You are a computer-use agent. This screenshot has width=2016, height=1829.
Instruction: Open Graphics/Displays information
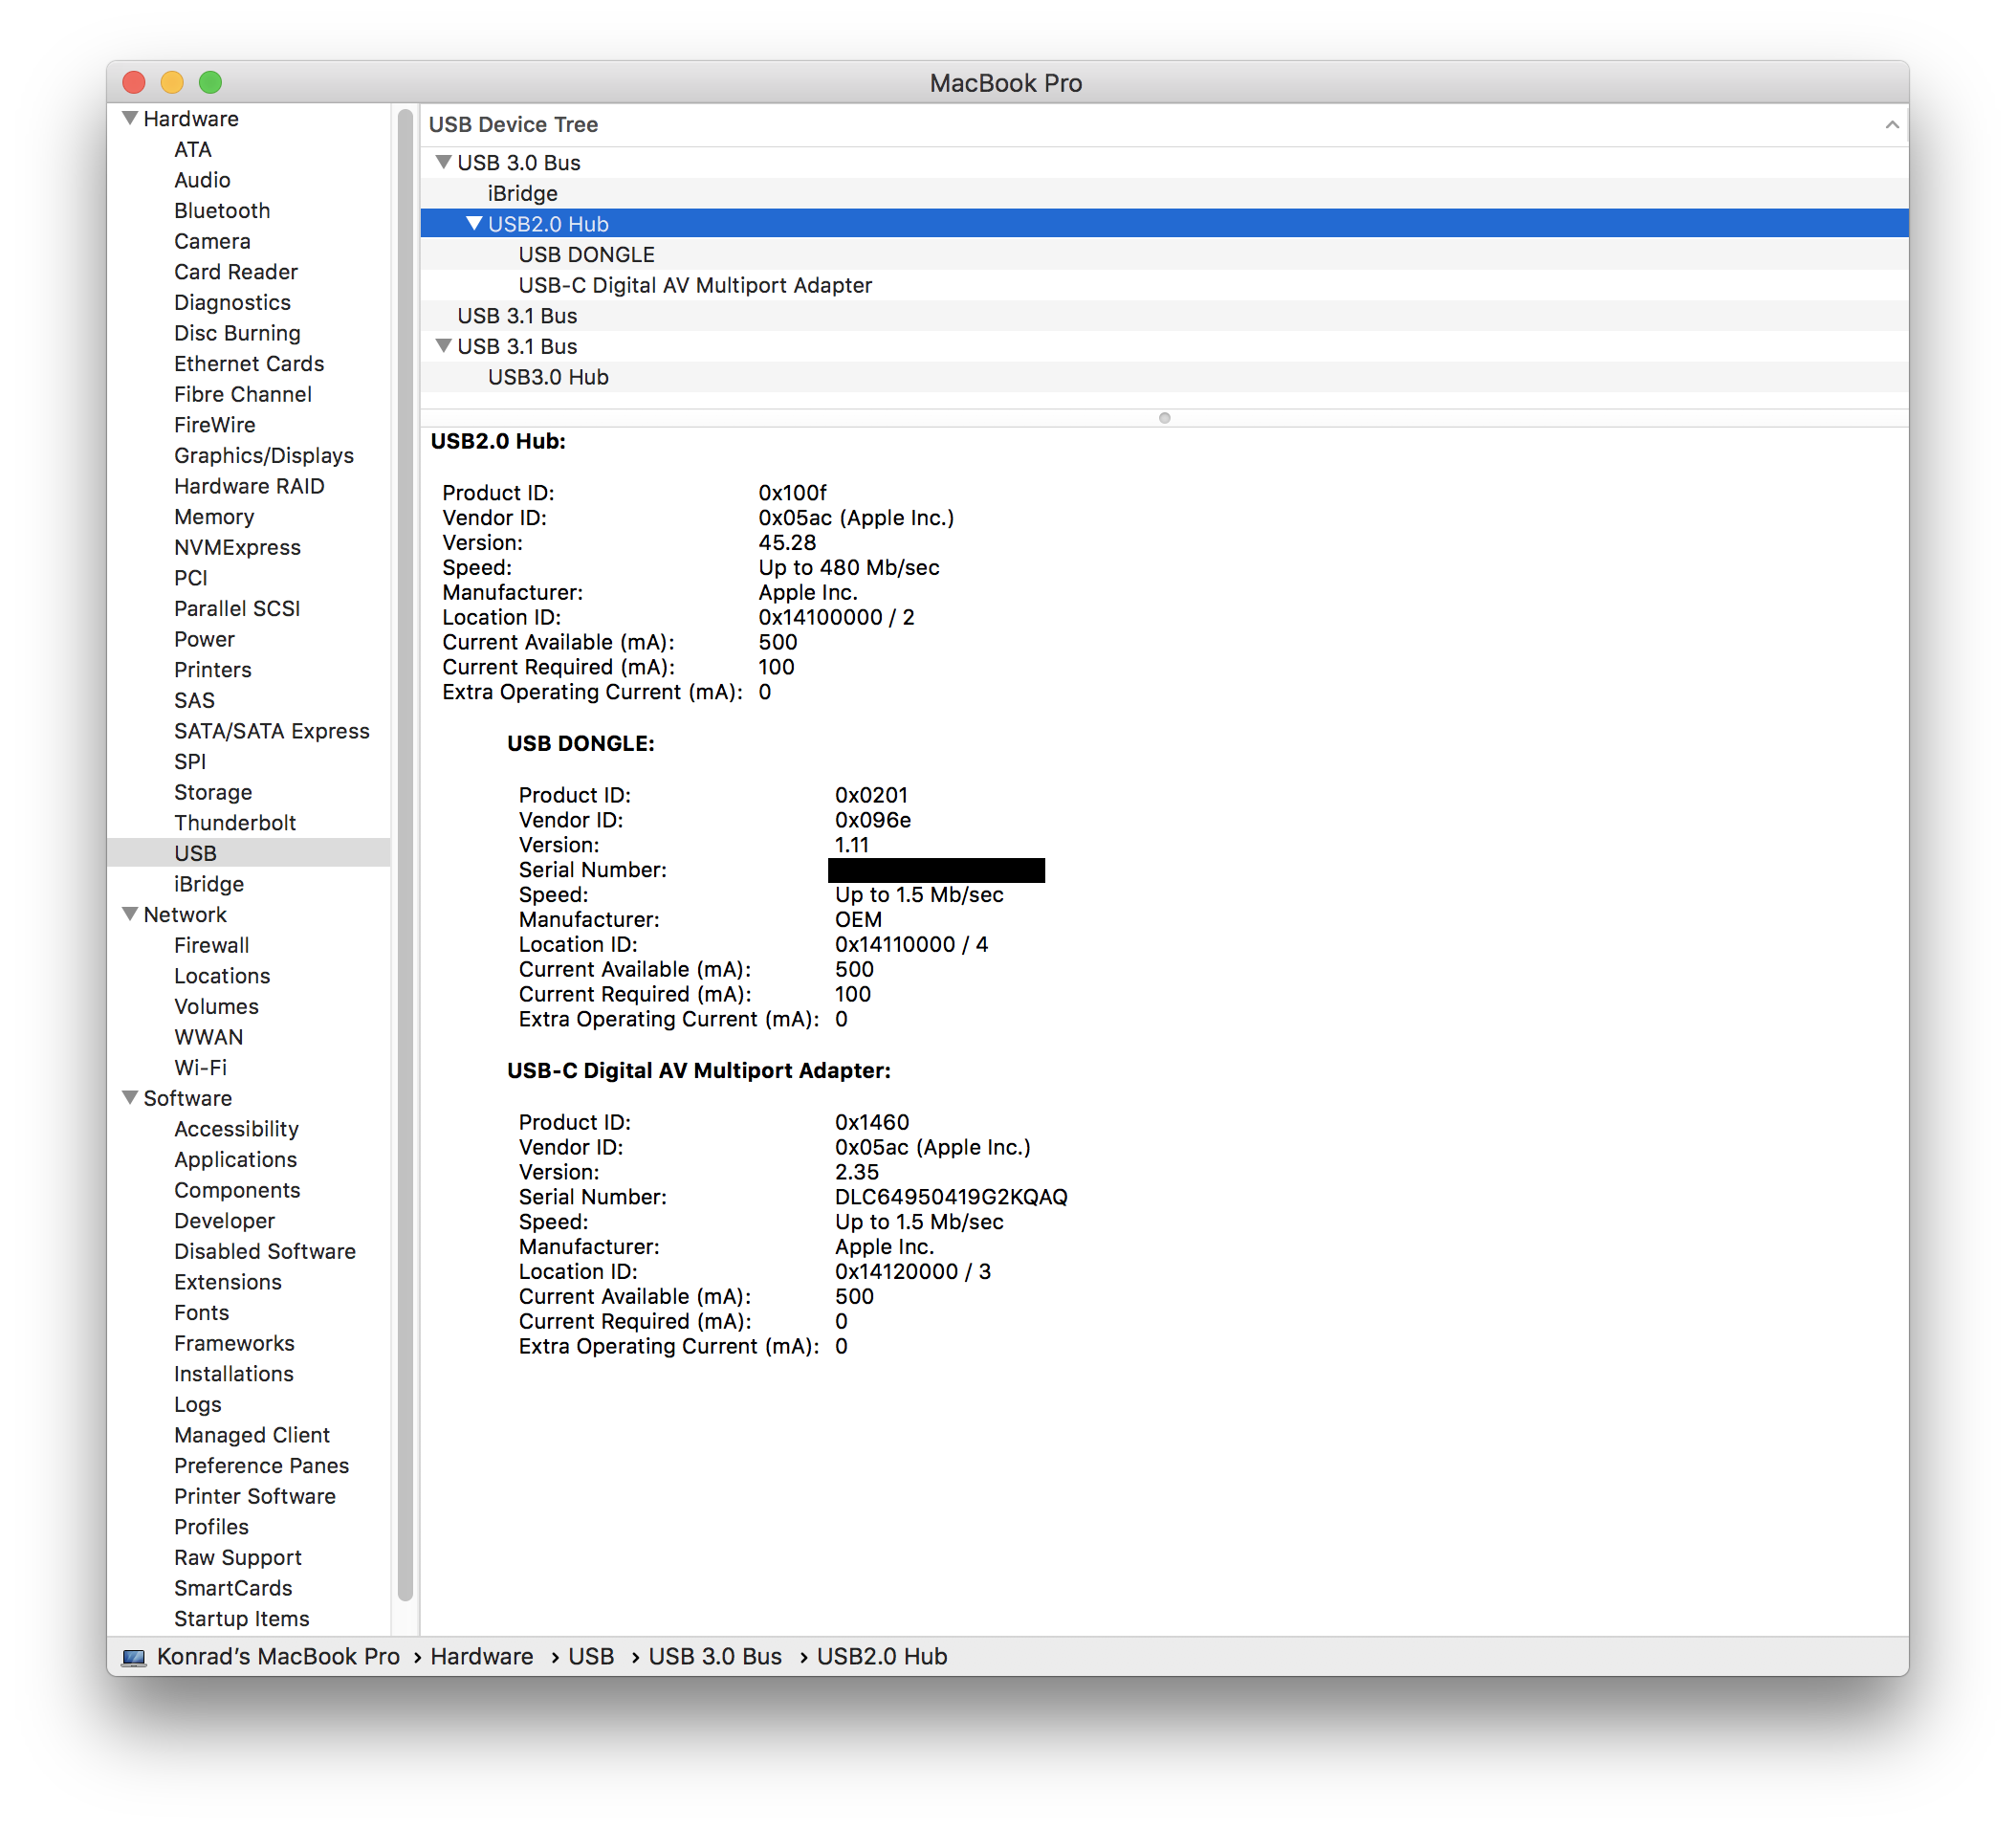tap(264, 455)
